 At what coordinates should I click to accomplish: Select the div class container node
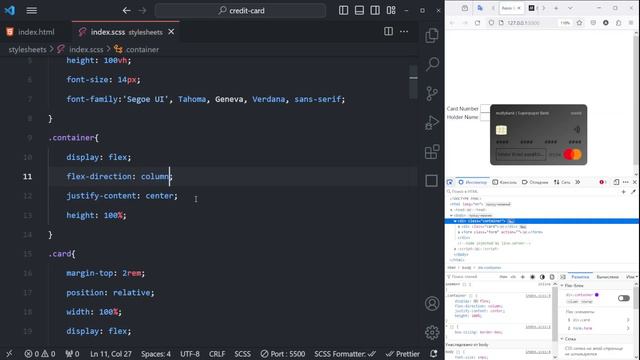tap(542, 221)
